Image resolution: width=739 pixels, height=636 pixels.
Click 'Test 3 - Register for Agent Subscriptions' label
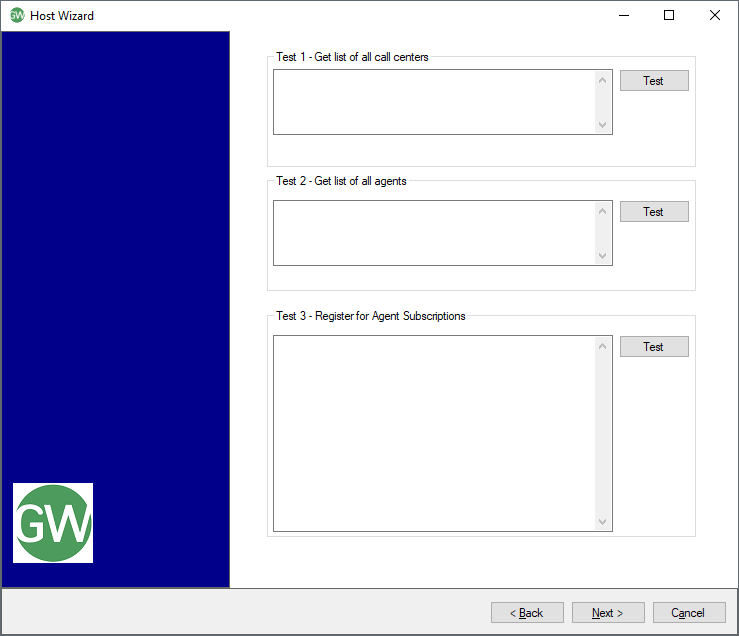click(370, 316)
